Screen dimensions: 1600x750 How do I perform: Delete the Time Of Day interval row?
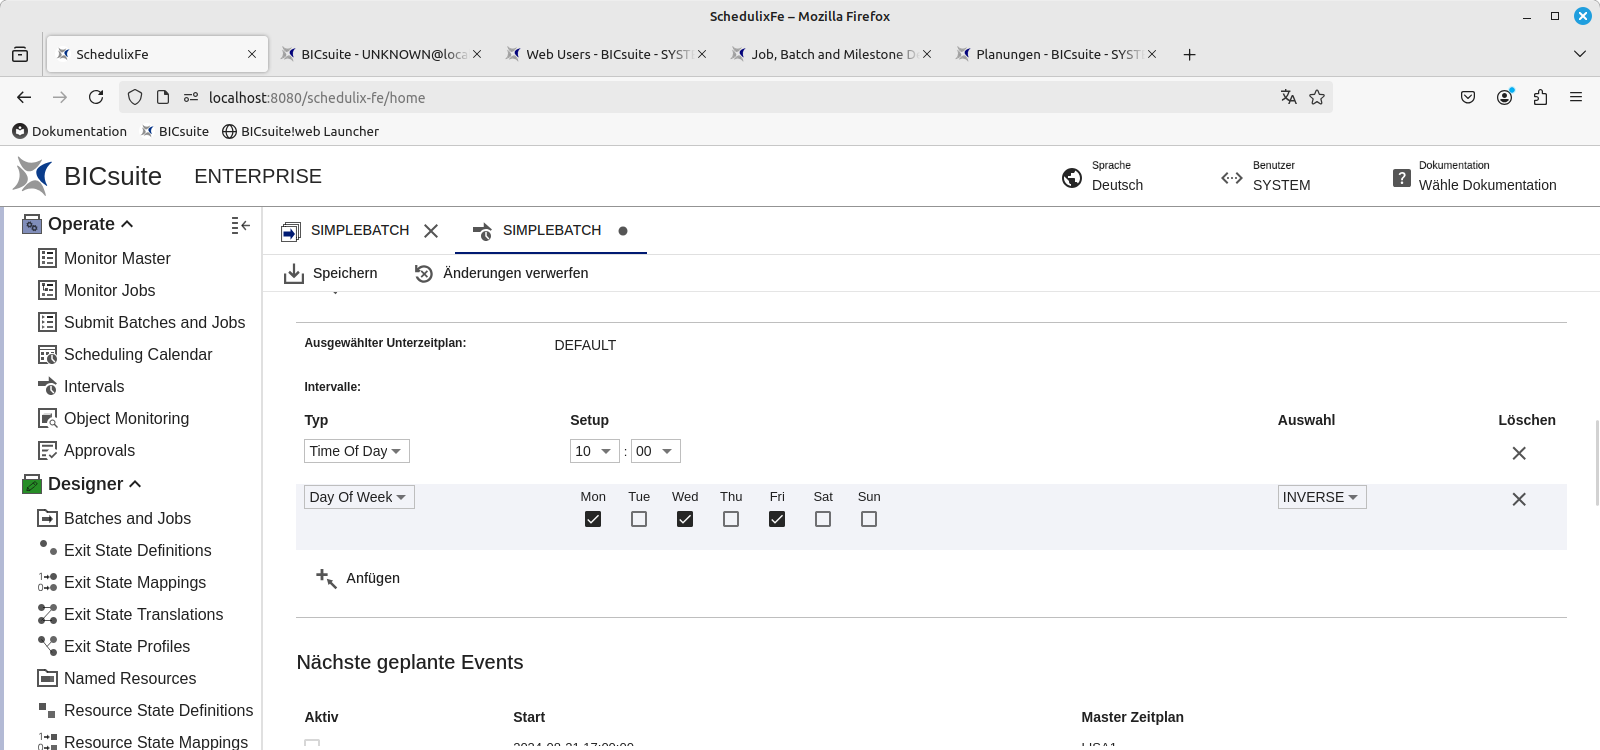click(1518, 453)
